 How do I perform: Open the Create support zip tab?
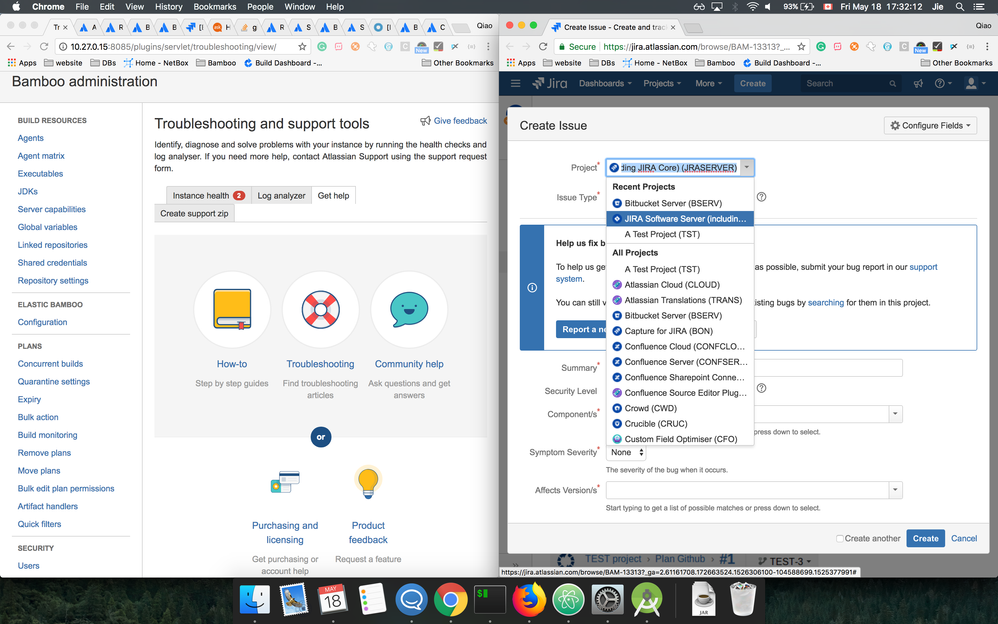[x=194, y=213]
